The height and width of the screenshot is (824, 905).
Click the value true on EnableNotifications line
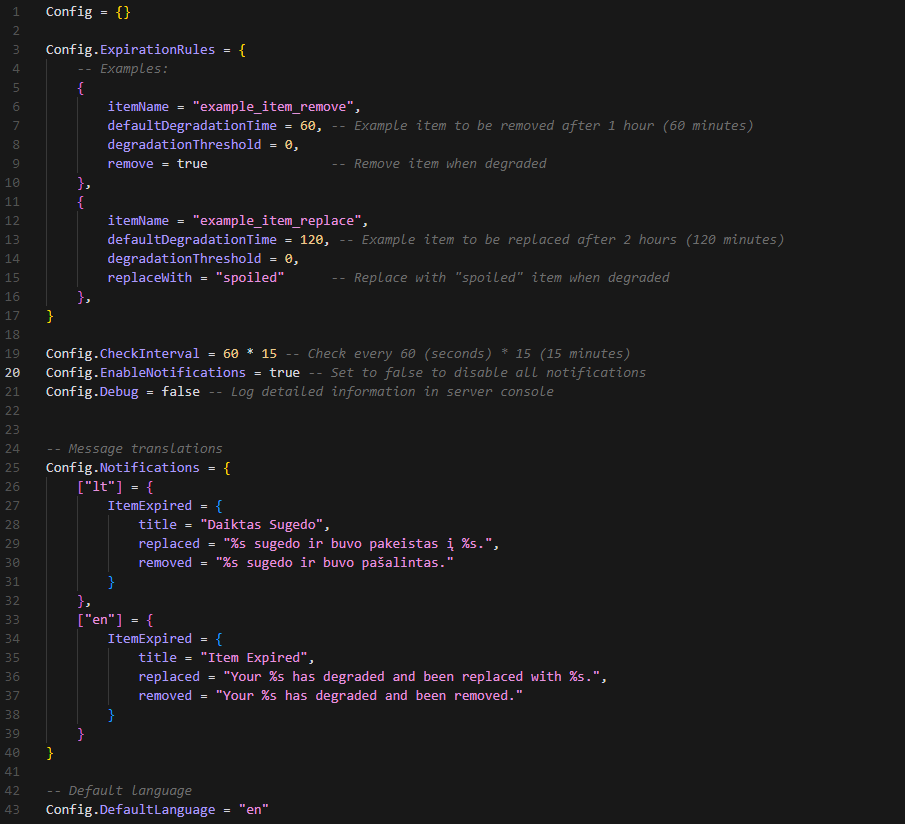click(x=284, y=372)
